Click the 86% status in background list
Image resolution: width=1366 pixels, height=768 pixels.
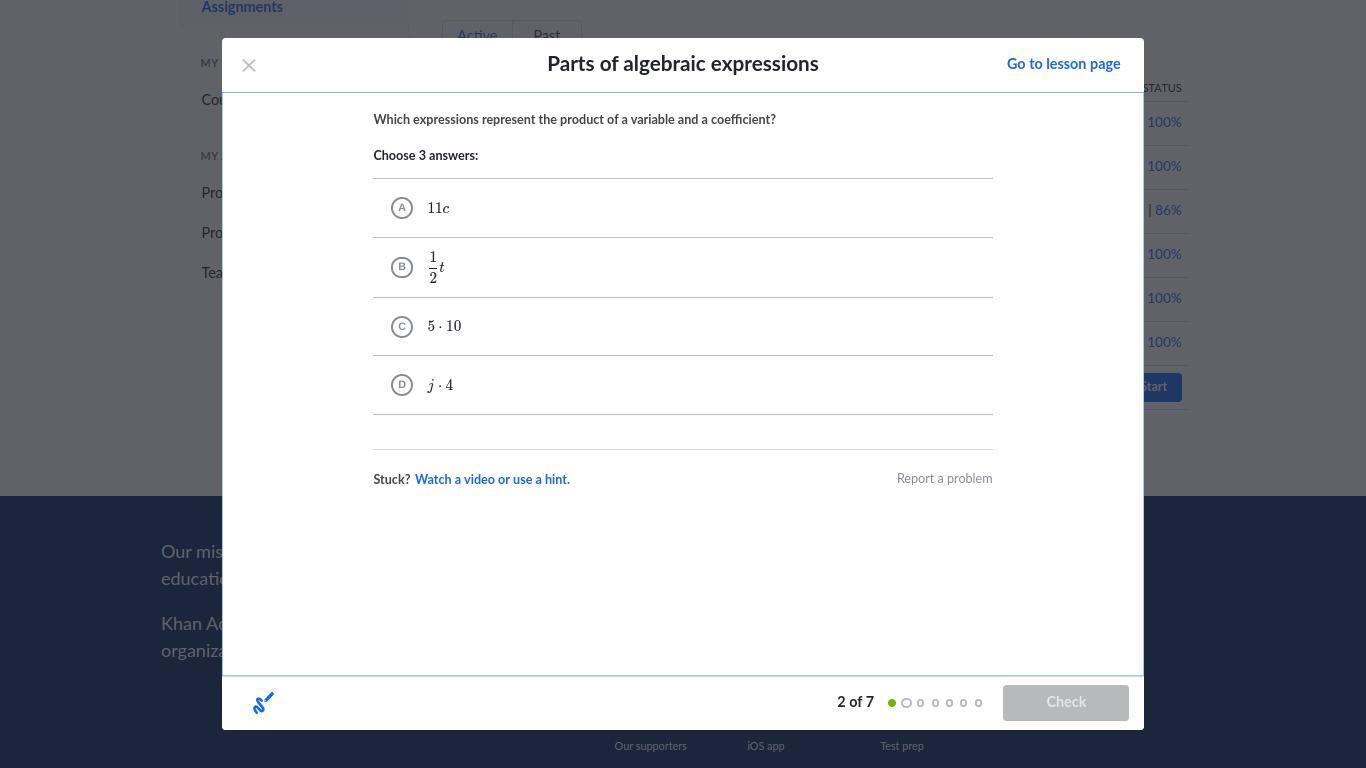tap(1168, 211)
